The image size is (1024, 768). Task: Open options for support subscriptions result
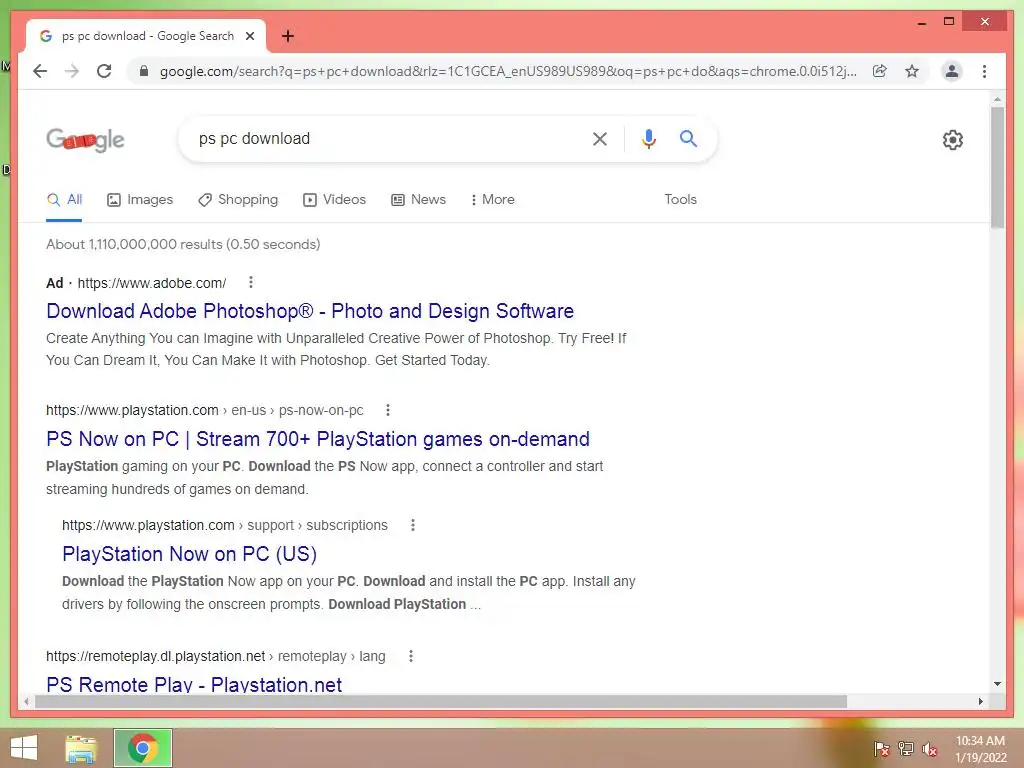(x=413, y=524)
